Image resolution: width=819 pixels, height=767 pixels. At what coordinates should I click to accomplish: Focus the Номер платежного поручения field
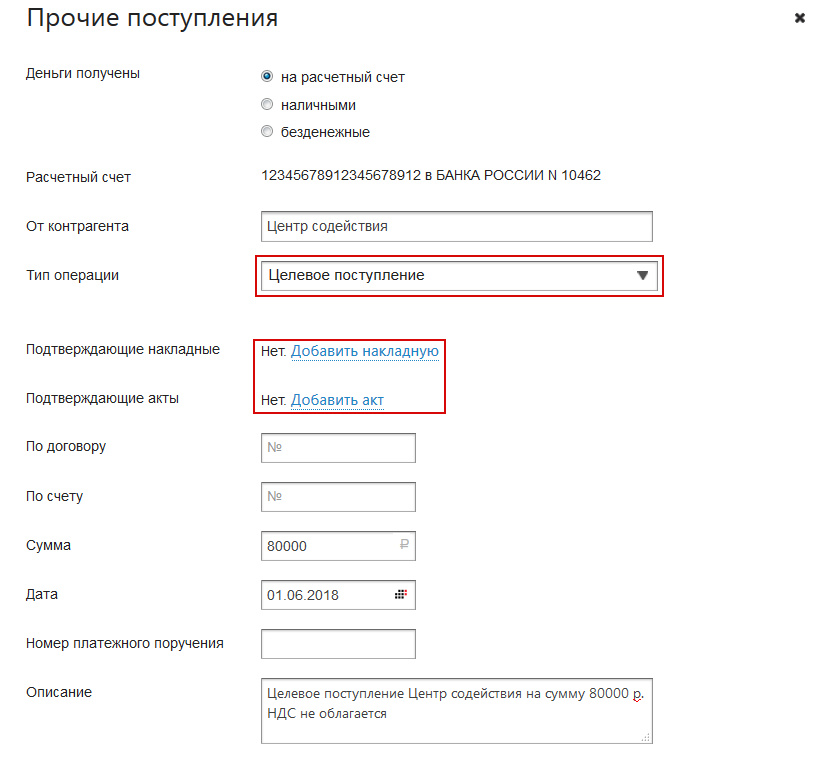click(x=338, y=644)
